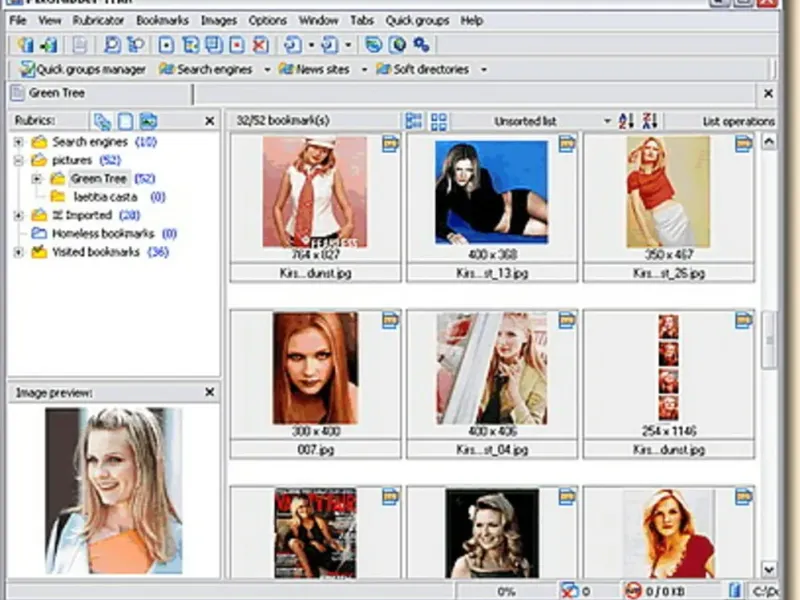Select the Homeless bookmarks tree item
This screenshot has width=800, height=600.
click(103, 233)
